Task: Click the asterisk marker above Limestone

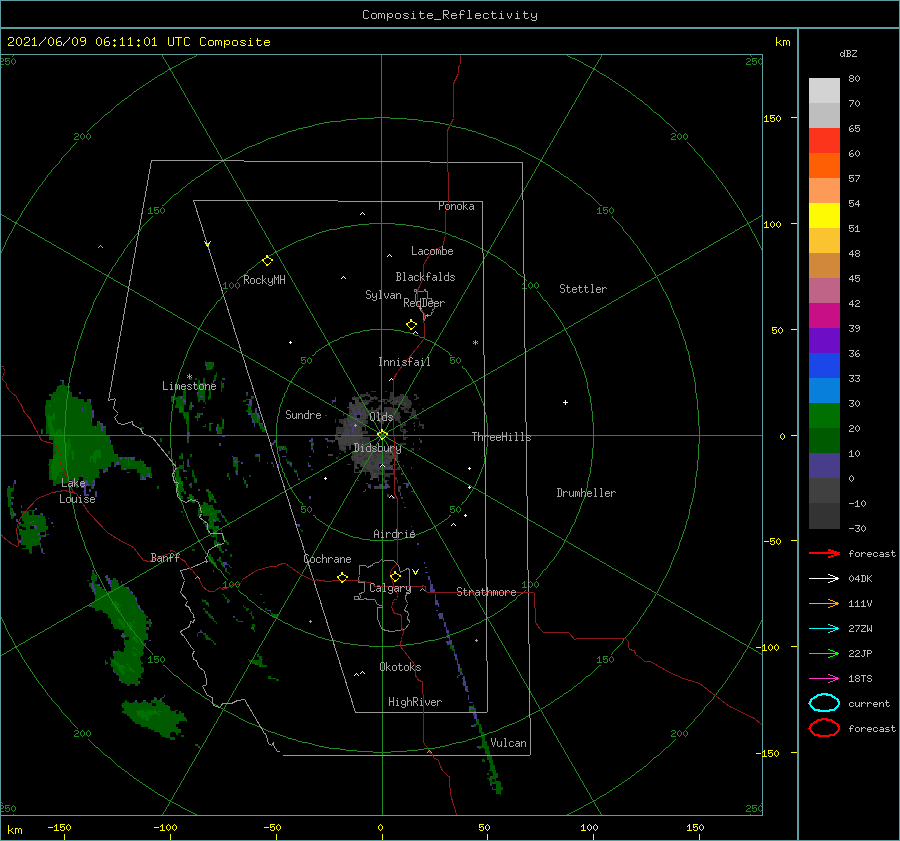Action: coord(189,377)
